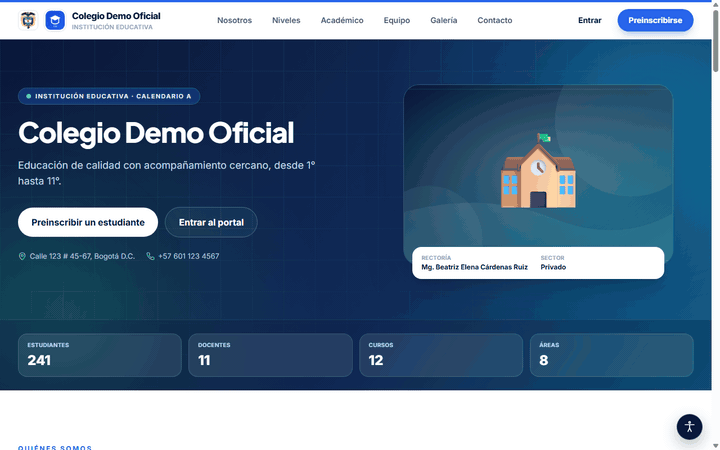This screenshot has height=450, width=720.
Task: Click the Entrar login link
Action: (x=590, y=20)
